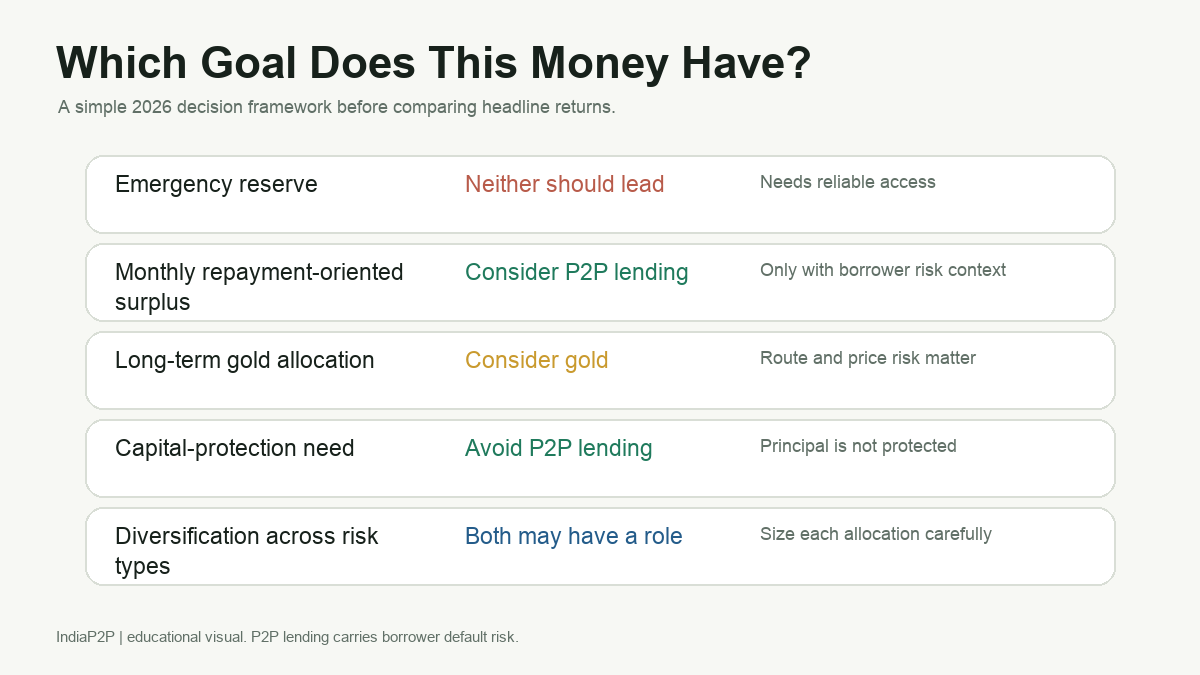Click the 'Emergency reserve' goal label
1200x675 pixels.
click(x=216, y=185)
